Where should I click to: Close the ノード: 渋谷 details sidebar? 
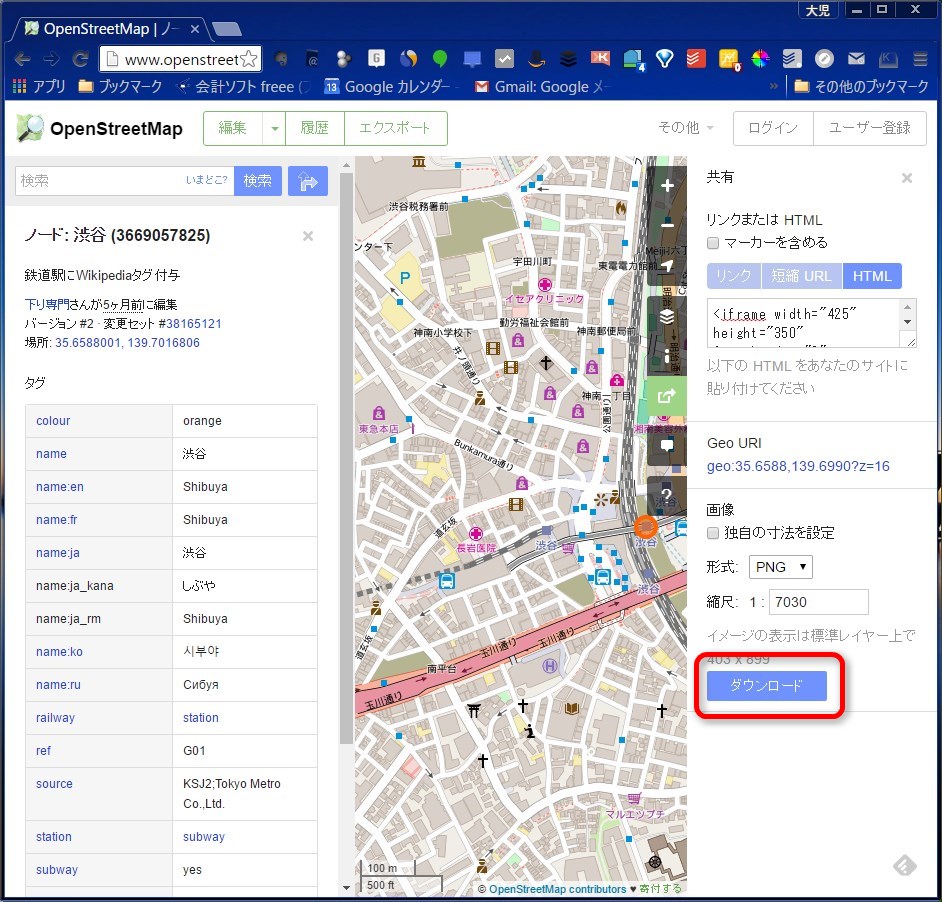[308, 236]
